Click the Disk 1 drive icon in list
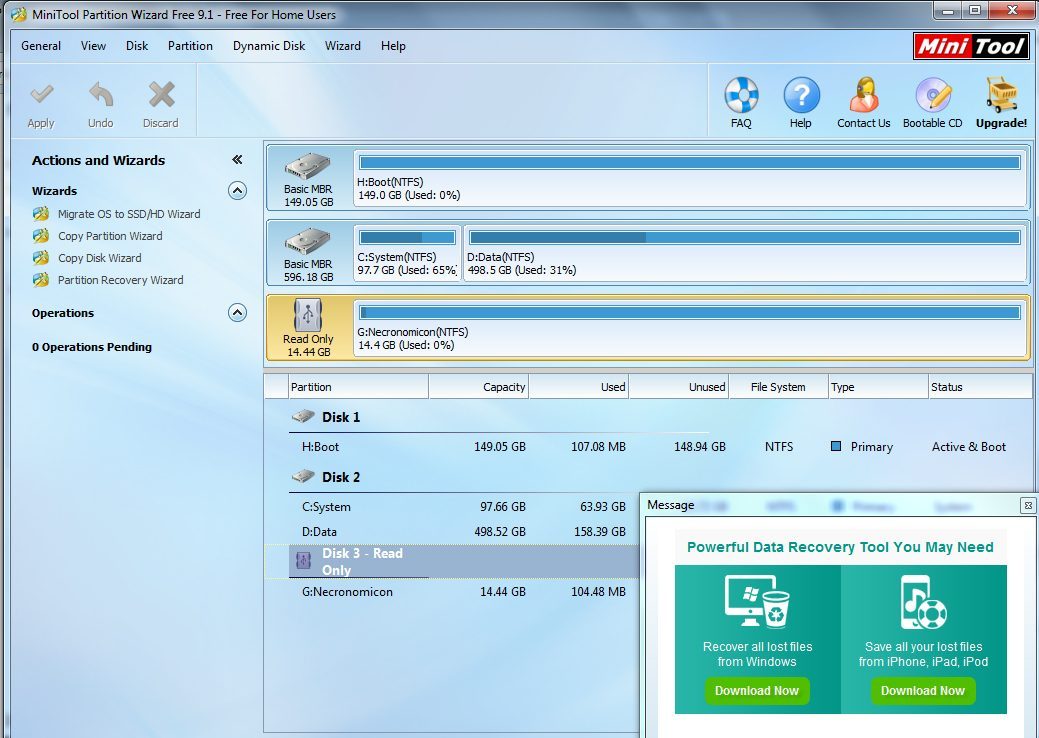The height and width of the screenshot is (738, 1039). point(303,417)
